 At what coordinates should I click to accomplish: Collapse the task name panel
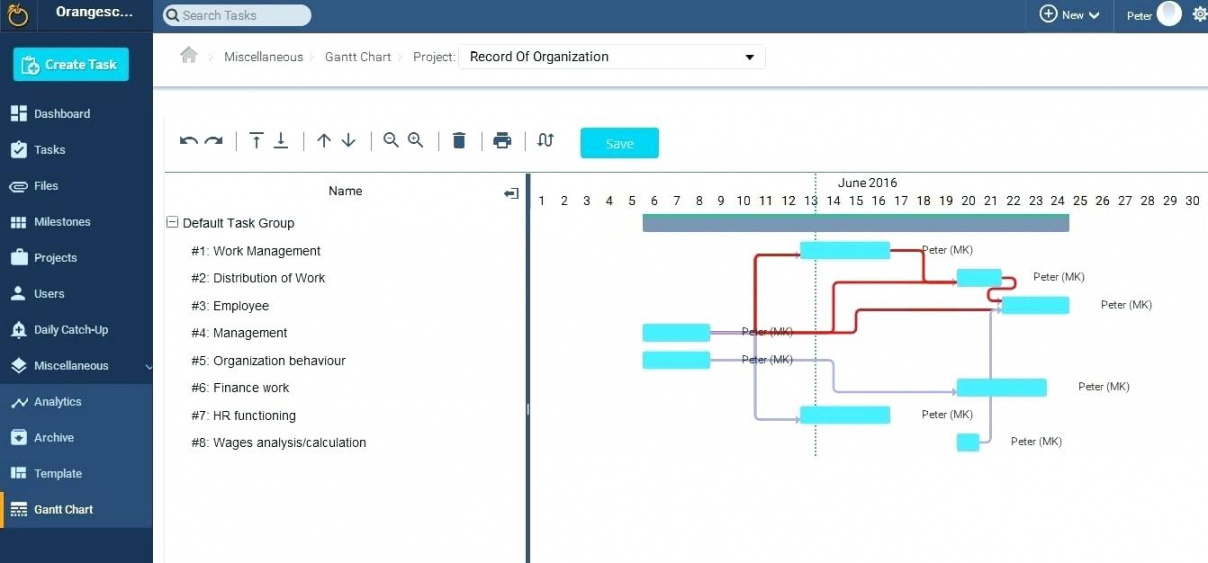[511, 193]
